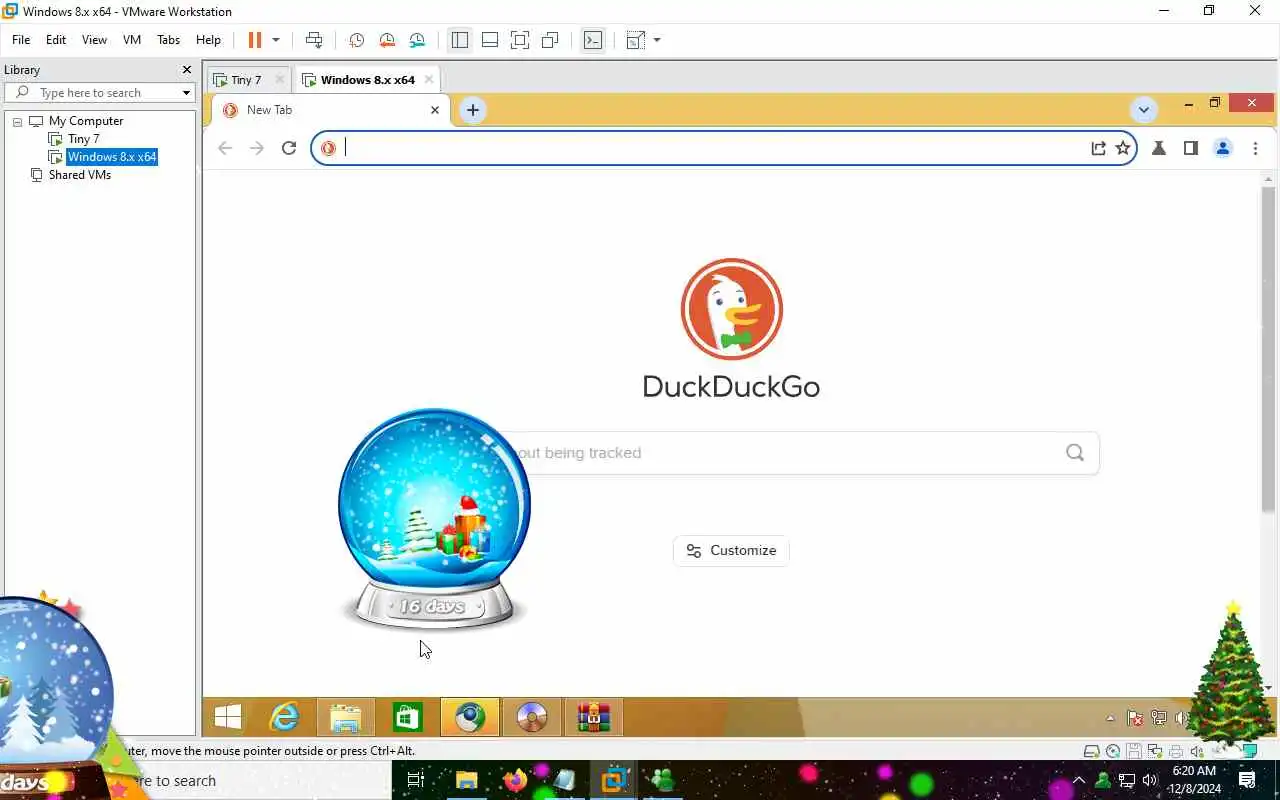Open the VM menu
Screen dimensions: 1280x800
pos(132,40)
